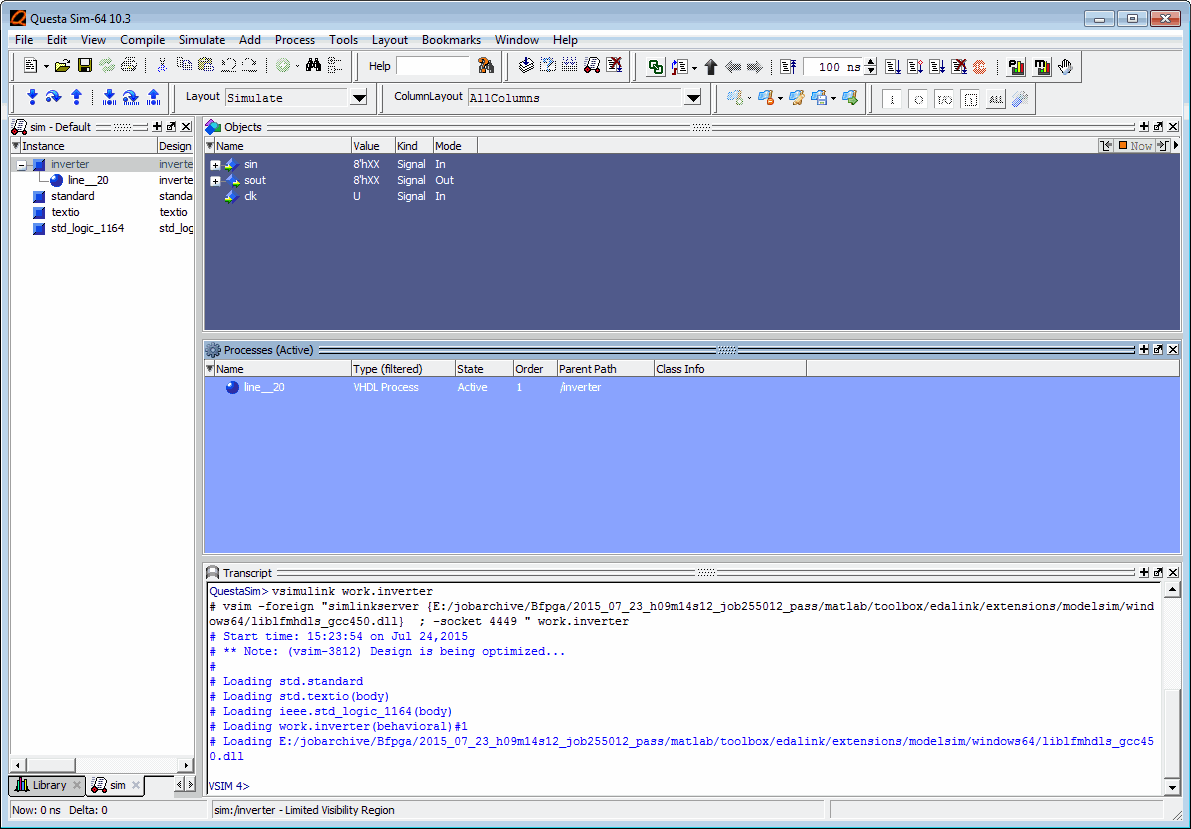Screen dimensions: 1191x829
Task: Click the Help text input field
Action: point(433,66)
